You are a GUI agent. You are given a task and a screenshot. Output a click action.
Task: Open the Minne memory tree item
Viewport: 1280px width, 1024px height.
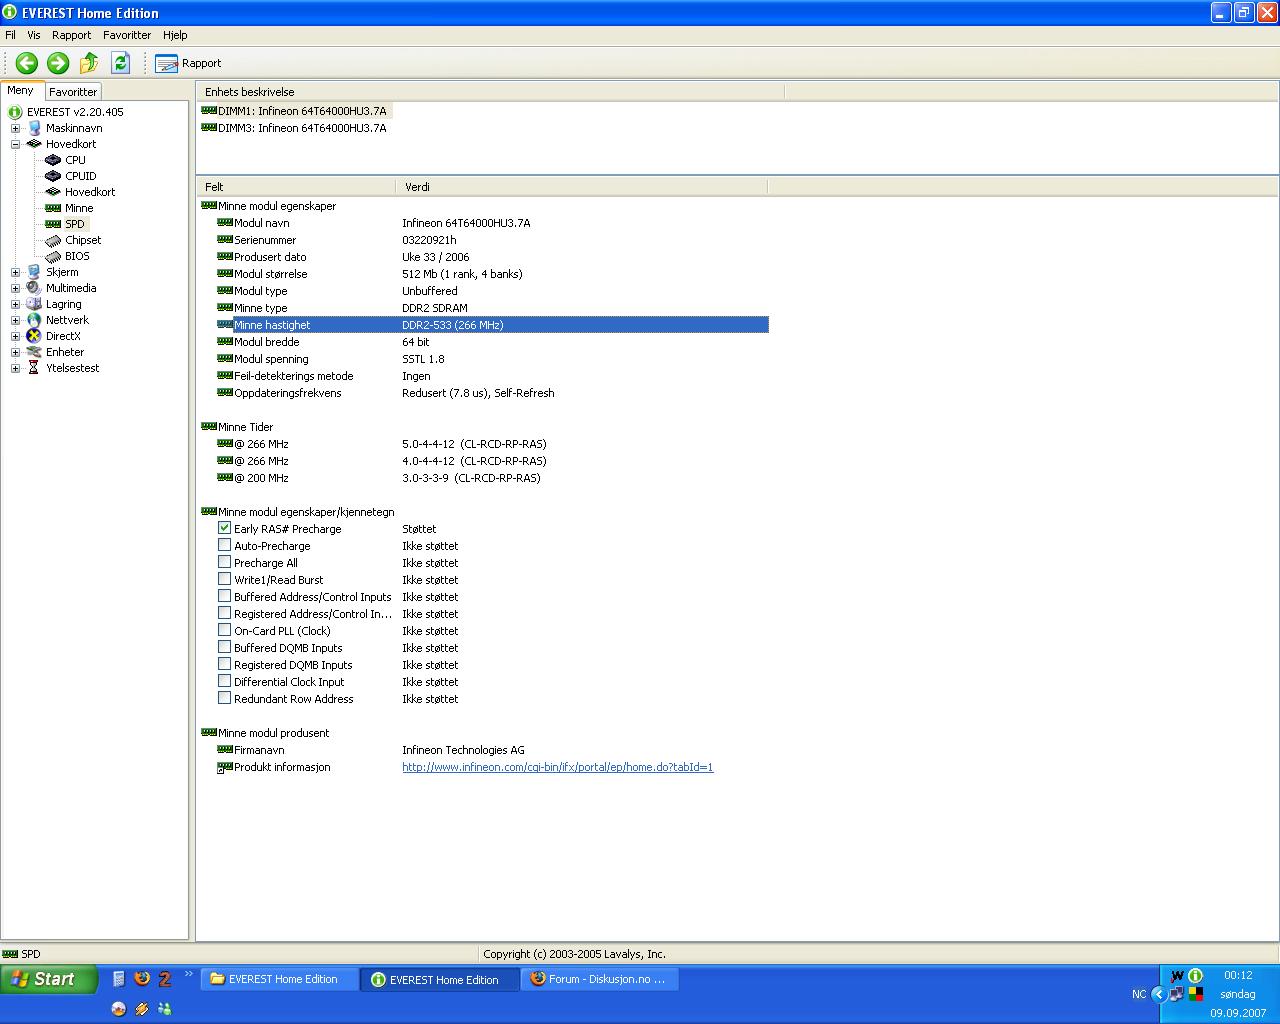click(79, 208)
